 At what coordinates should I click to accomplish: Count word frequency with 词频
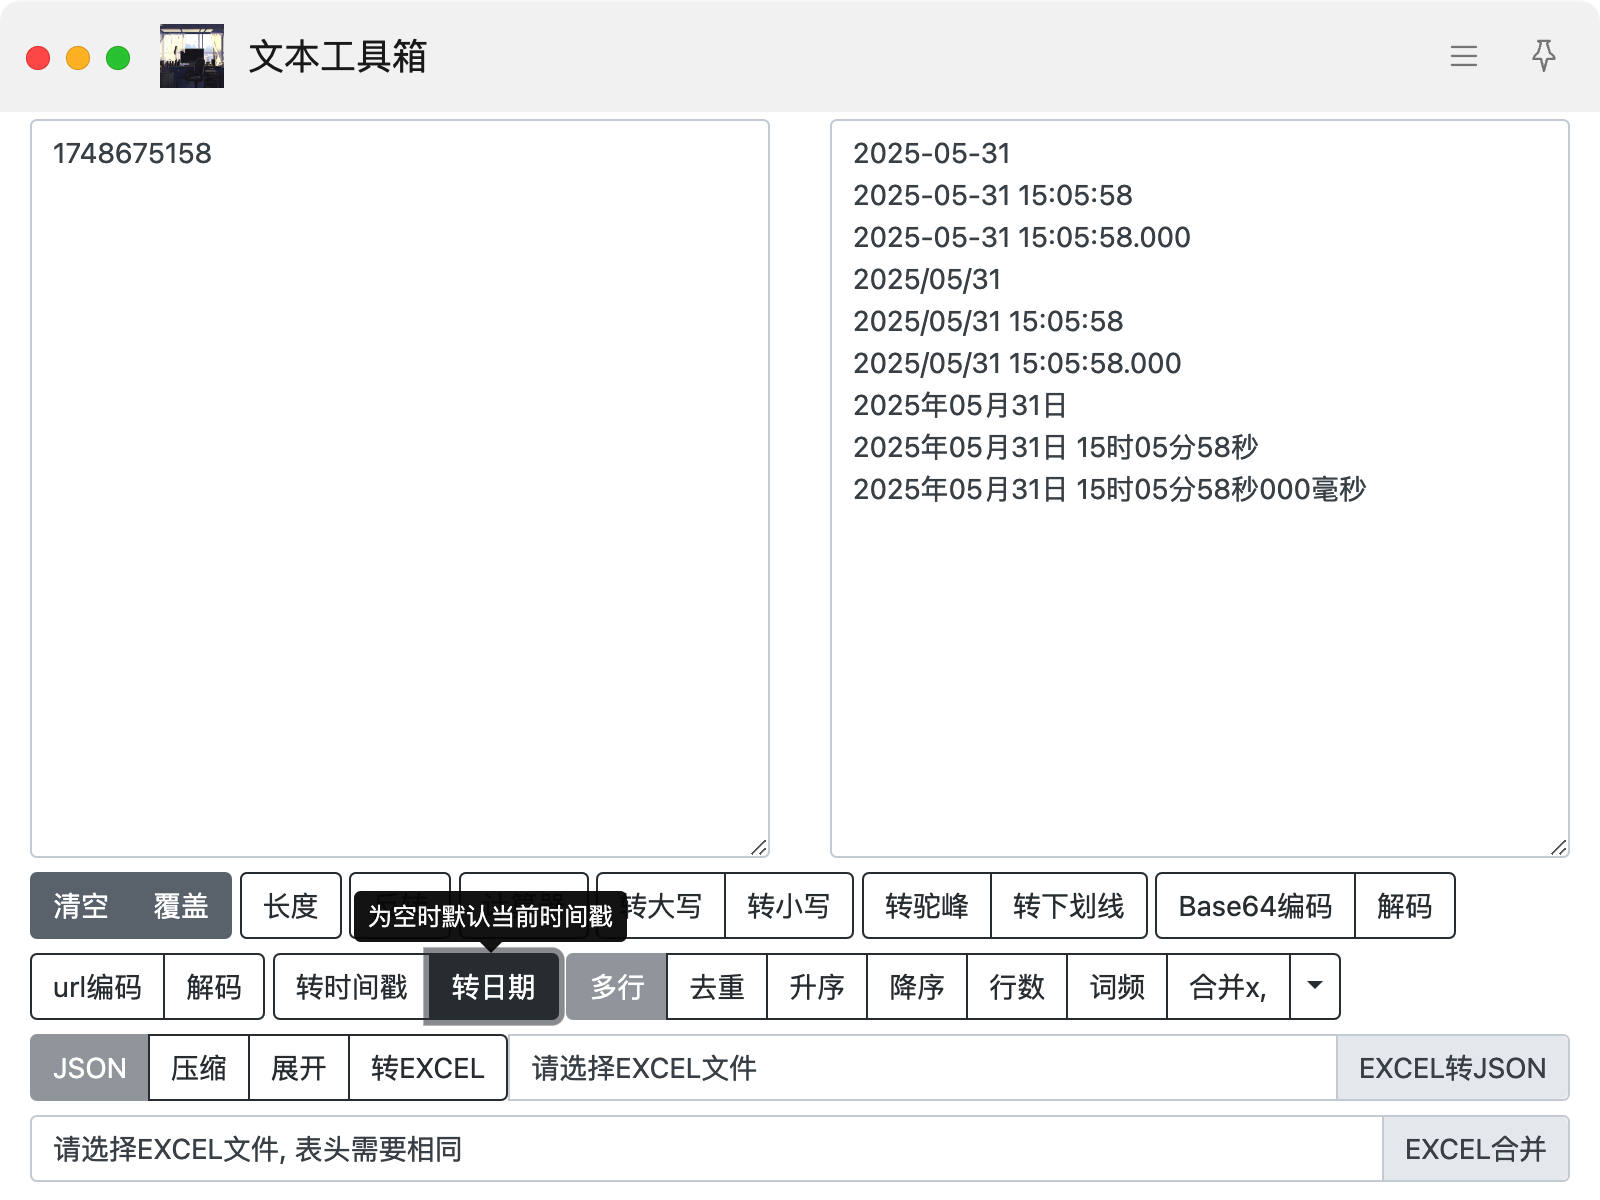(x=1117, y=987)
